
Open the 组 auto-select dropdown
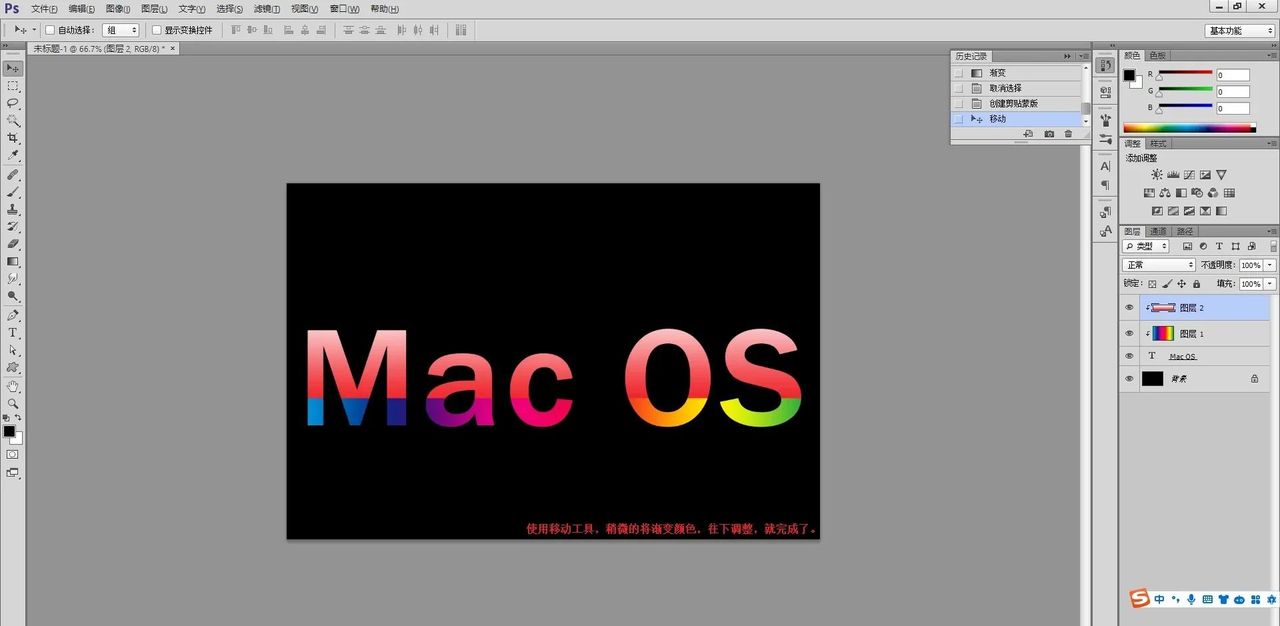click(120, 30)
